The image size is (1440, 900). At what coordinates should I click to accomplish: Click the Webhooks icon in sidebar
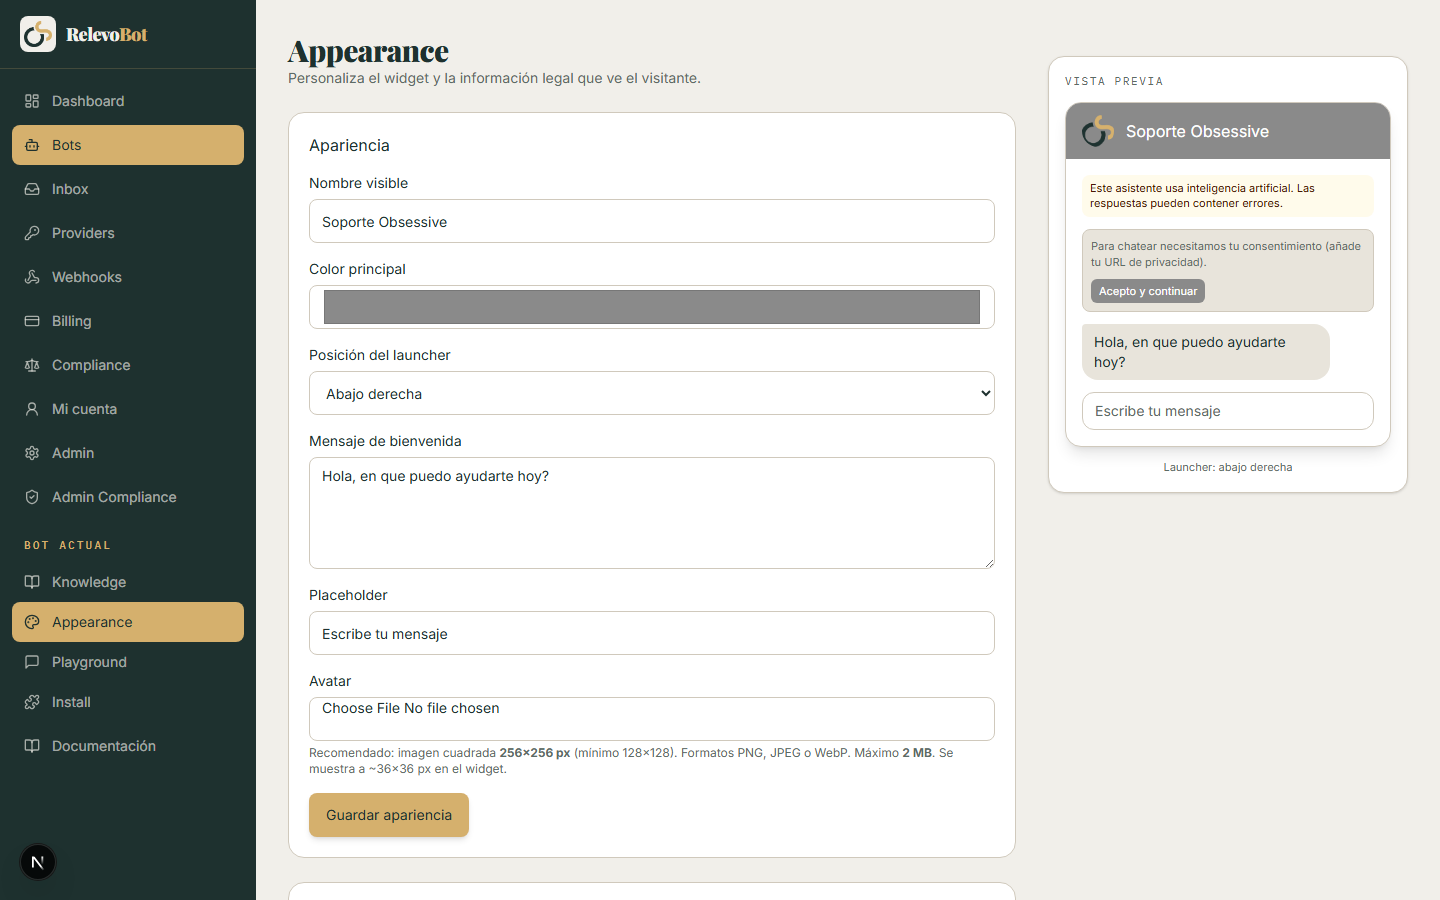point(32,277)
